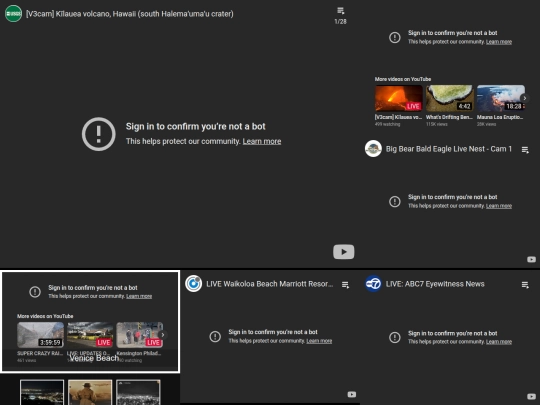This screenshot has height=405, width=540.
Task: Select the night city lights thumbnail below Venice Beach
Action: click(42, 392)
